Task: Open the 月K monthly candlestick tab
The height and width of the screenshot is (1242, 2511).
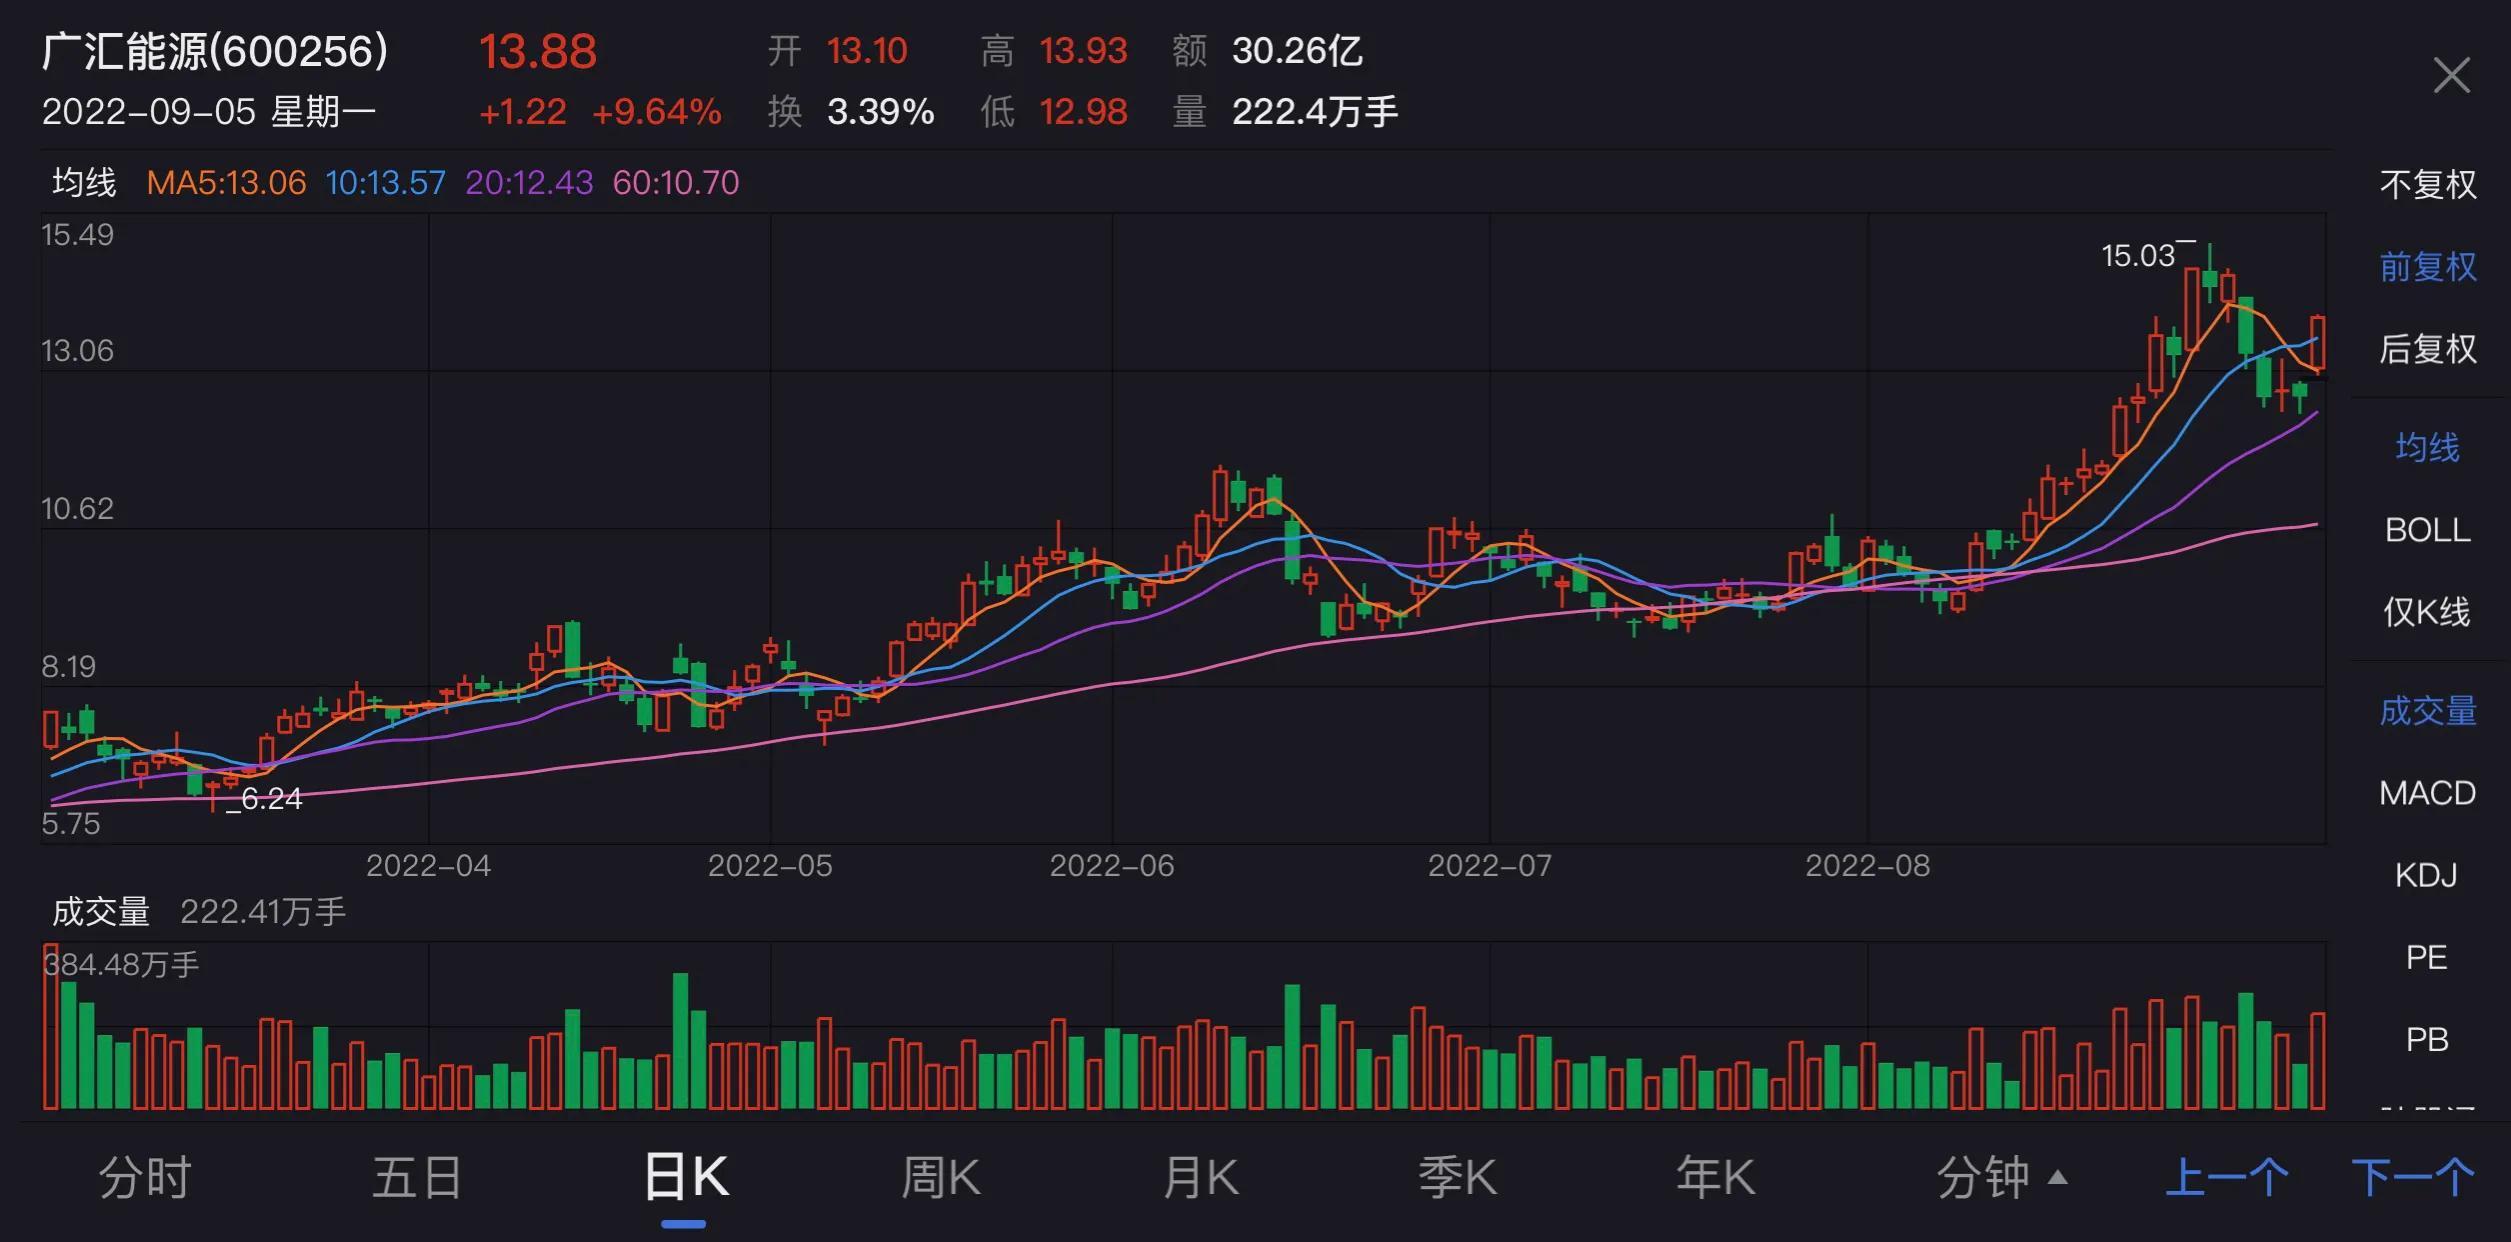Action: click(1200, 1177)
